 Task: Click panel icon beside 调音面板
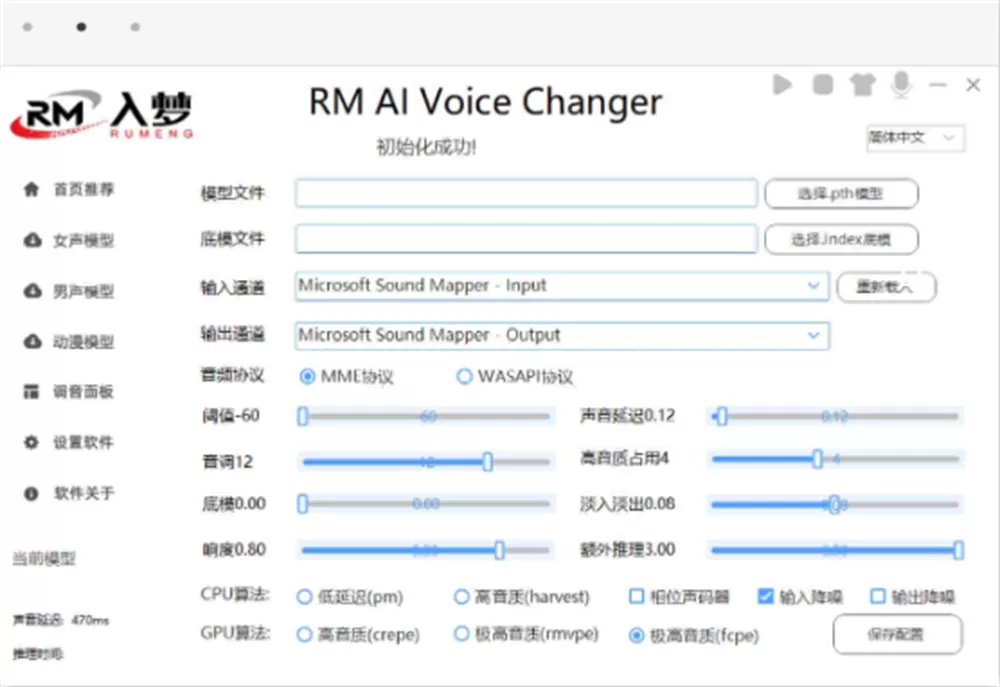(31, 391)
